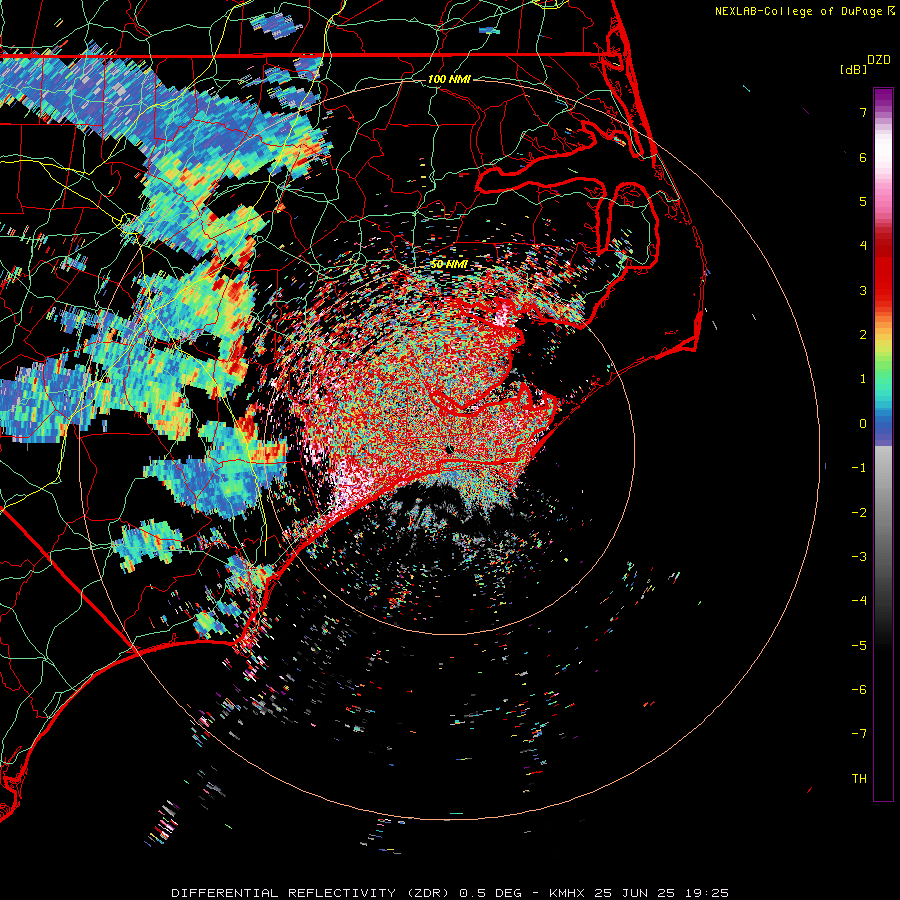The width and height of the screenshot is (900, 900).
Task: Click the [dB] unit label
Action: coord(854,70)
